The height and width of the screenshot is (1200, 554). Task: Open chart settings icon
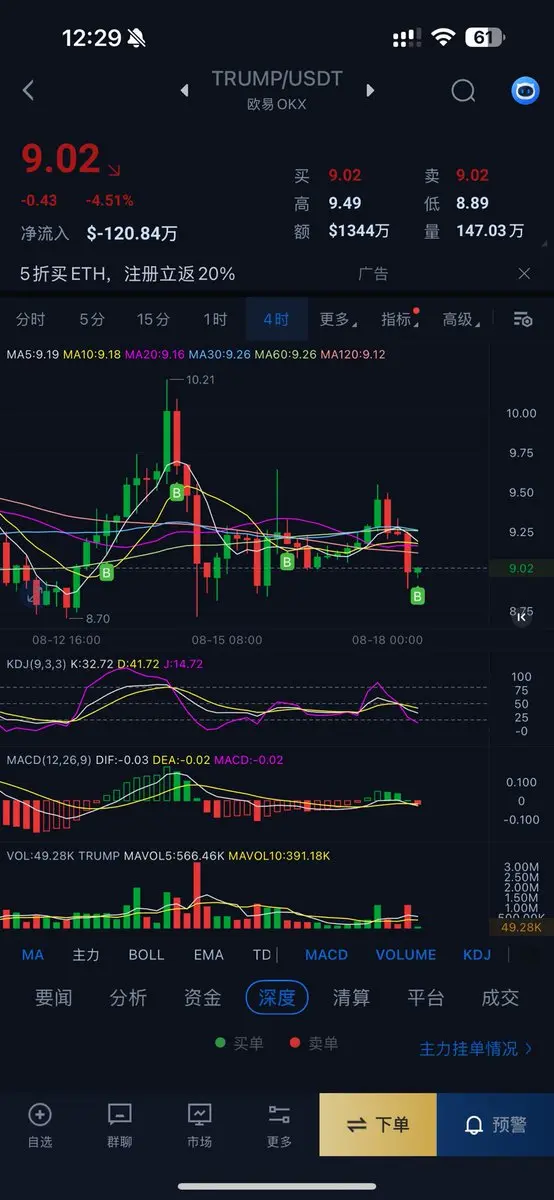[522, 319]
